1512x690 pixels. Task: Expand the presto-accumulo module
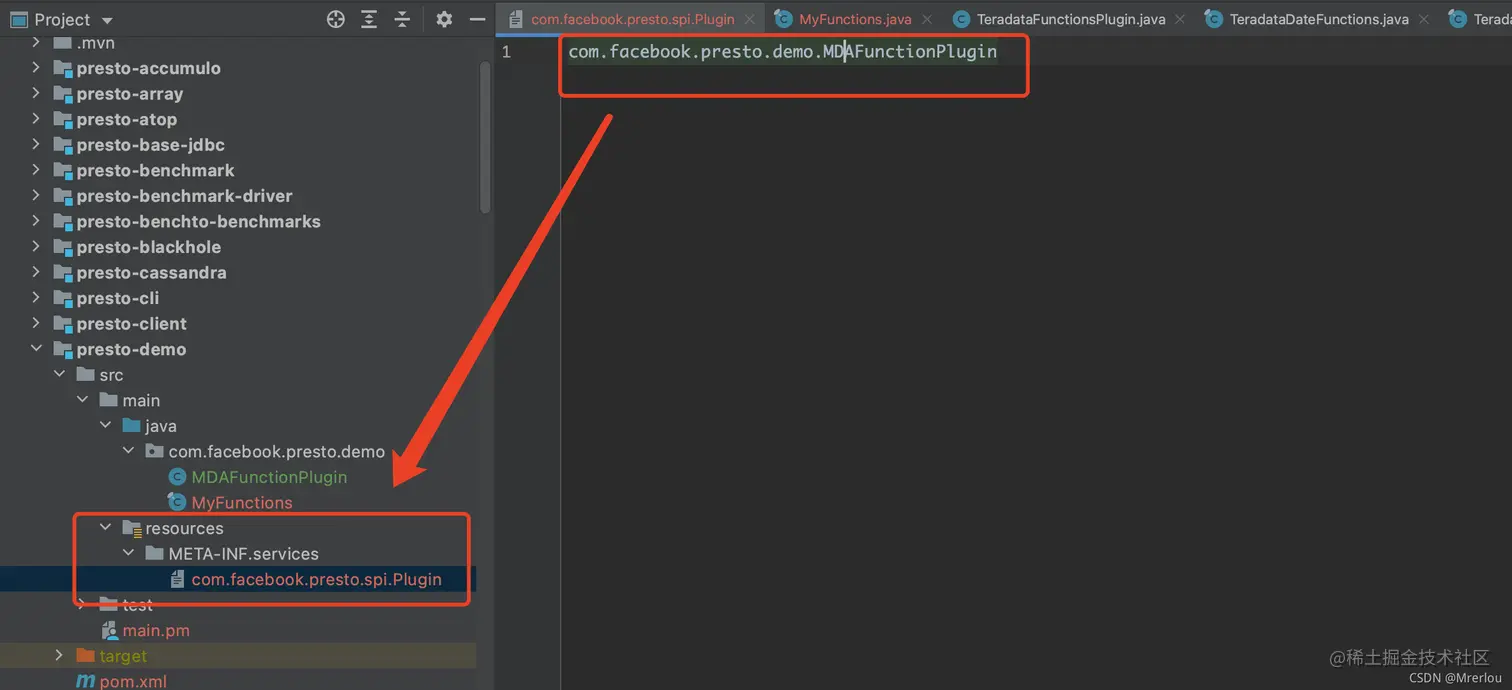[x=36, y=68]
